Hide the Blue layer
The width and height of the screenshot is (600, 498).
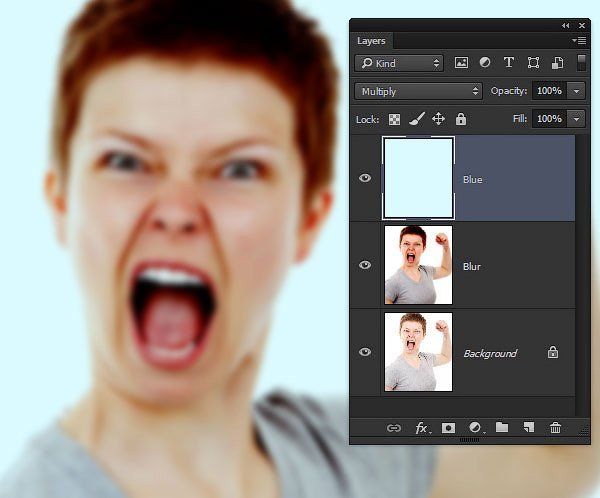[365, 178]
